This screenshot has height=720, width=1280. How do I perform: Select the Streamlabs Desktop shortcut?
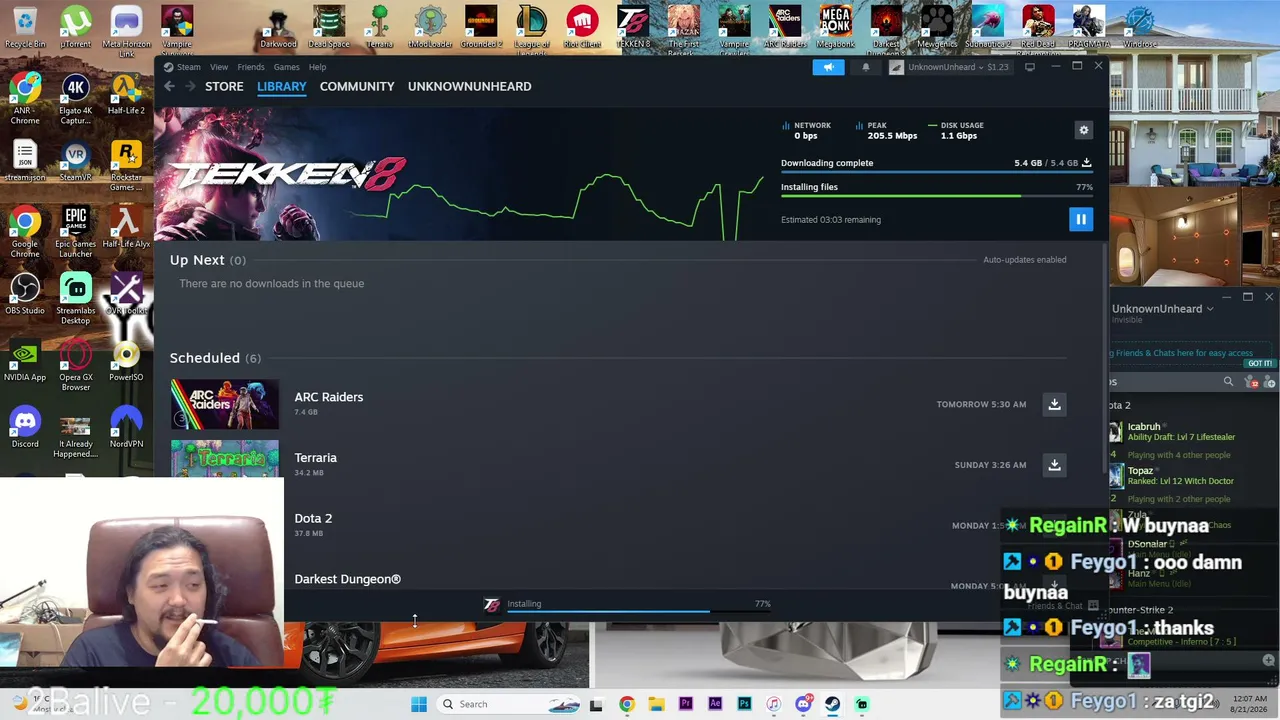76,299
